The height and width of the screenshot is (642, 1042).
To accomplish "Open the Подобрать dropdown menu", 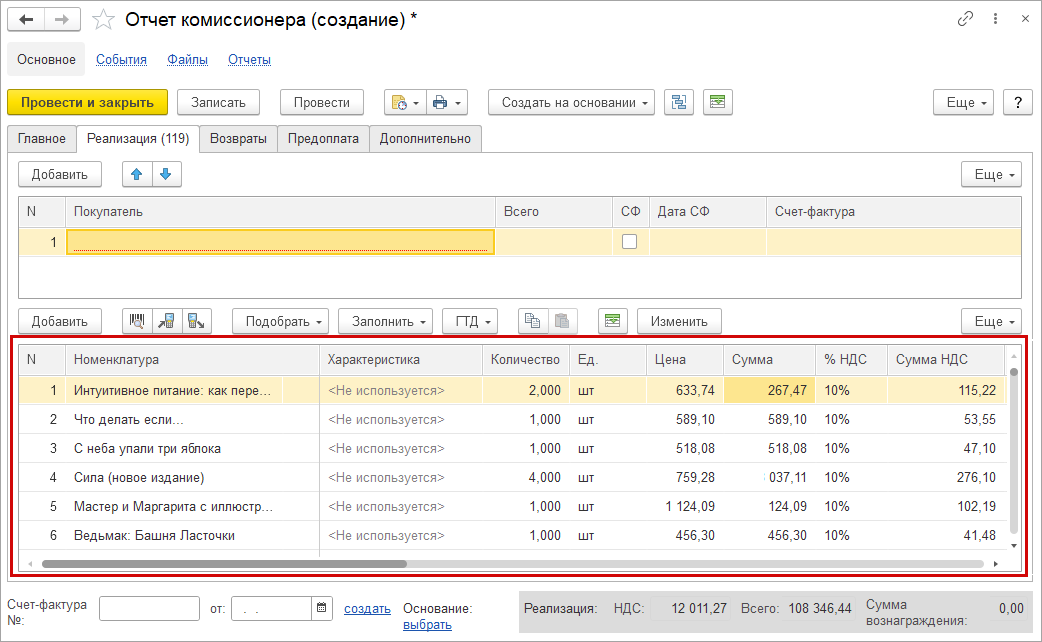I will 281,321.
